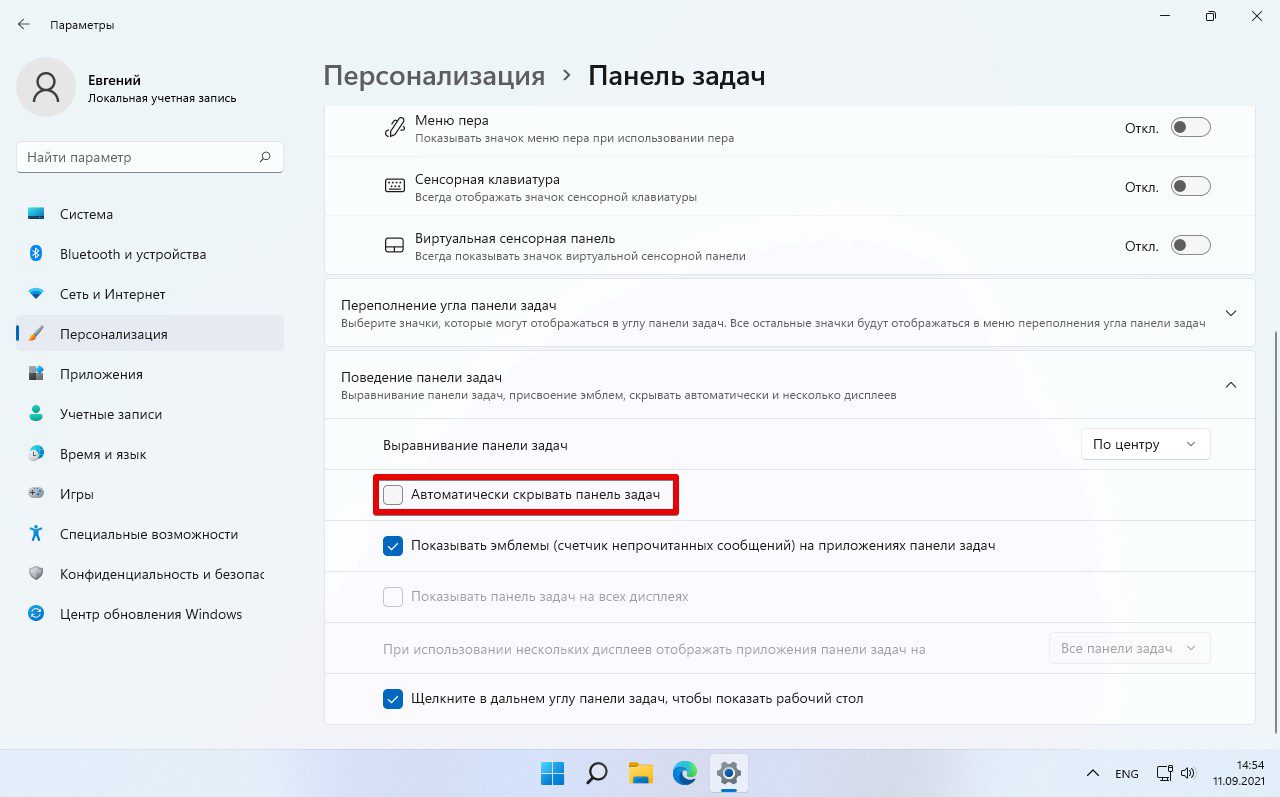1280x797 pixels.
Task: Toggle the Виртуальная сенсорная панель switch
Action: [1191, 246]
